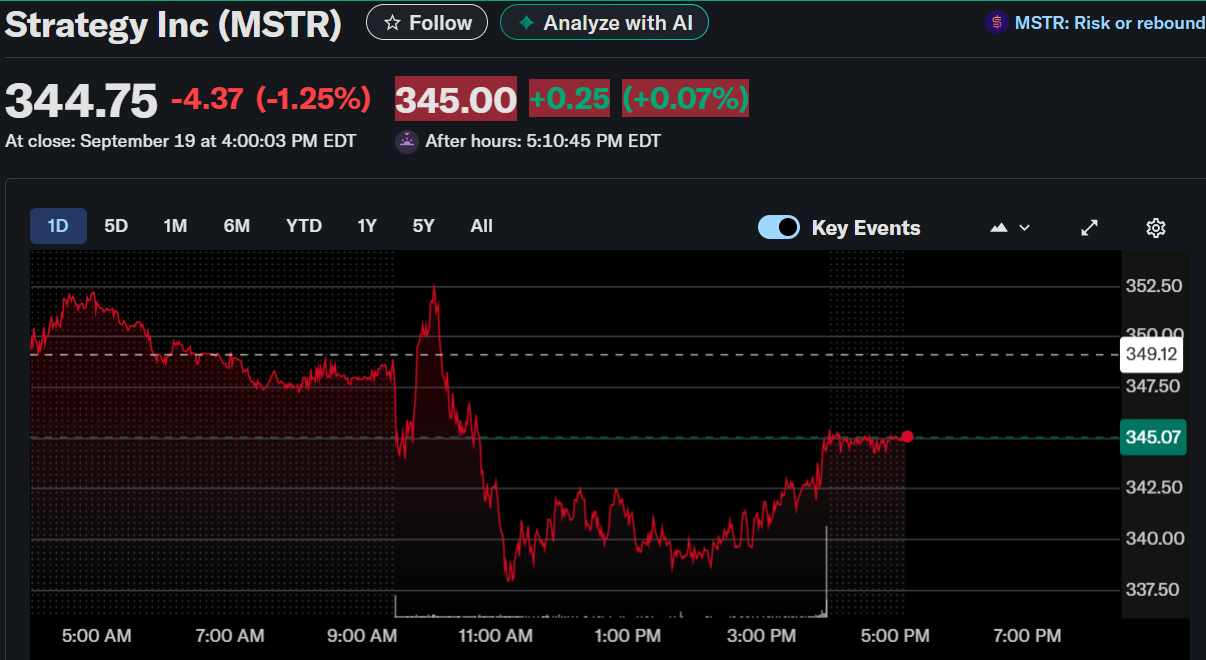This screenshot has width=1206, height=660.
Task: Open chart settings gear
Action: point(1156,228)
